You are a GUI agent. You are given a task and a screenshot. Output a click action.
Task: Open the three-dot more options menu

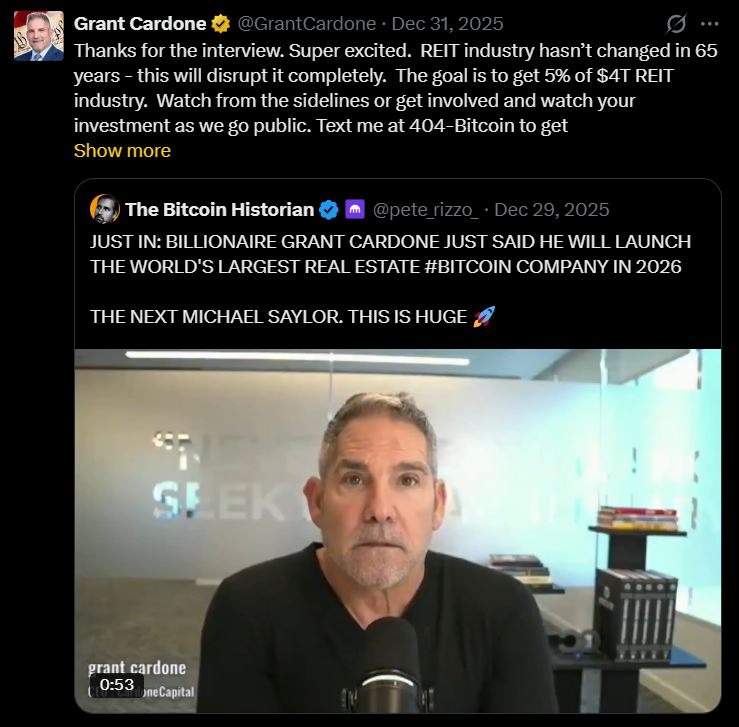tap(709, 24)
